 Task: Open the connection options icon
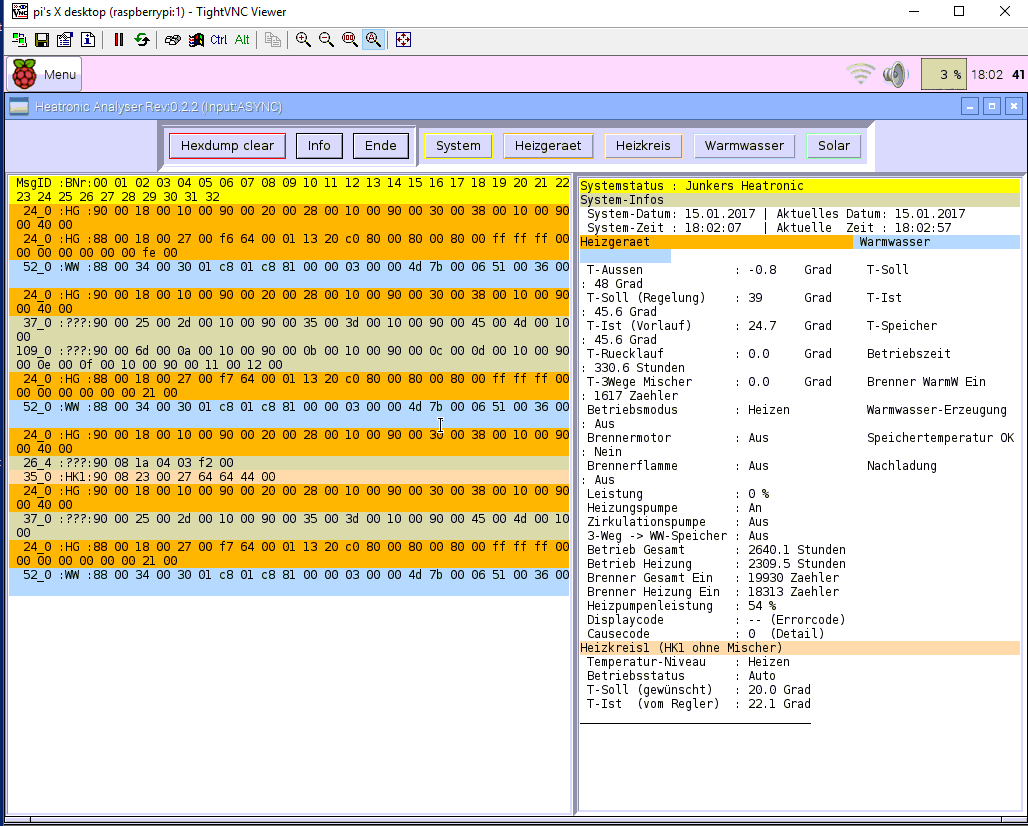64,40
